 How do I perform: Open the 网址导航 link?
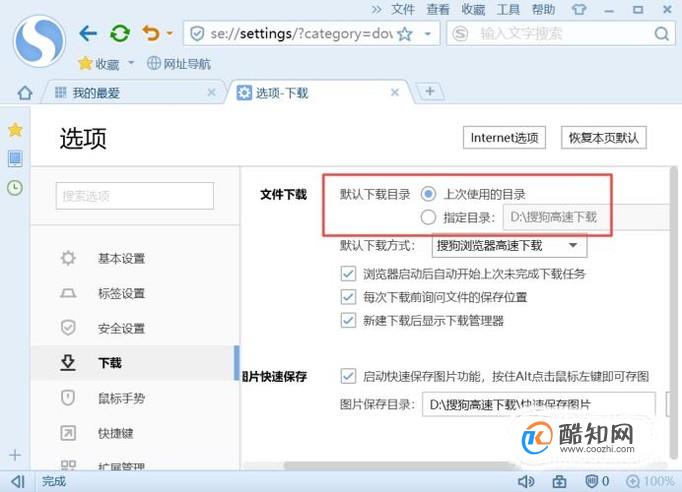tap(179, 64)
